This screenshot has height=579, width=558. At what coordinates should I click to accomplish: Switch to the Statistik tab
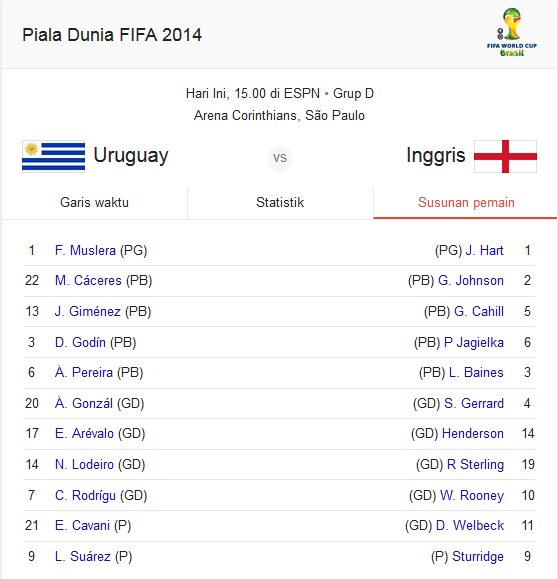280,203
